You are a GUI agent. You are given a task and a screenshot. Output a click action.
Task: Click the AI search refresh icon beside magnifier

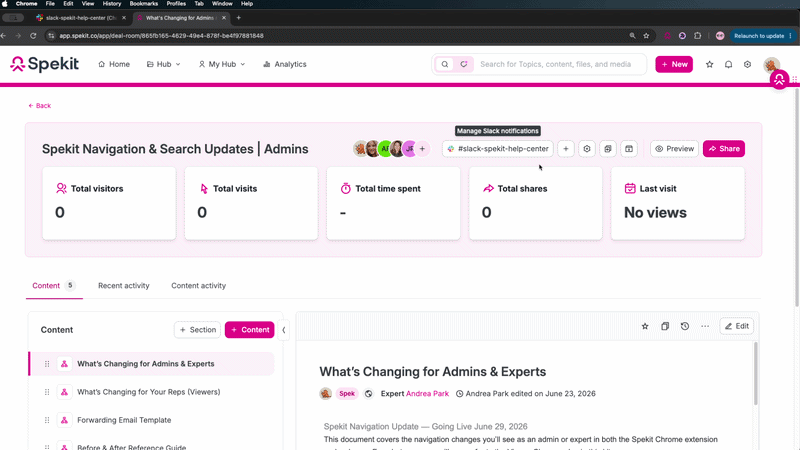pos(463,64)
